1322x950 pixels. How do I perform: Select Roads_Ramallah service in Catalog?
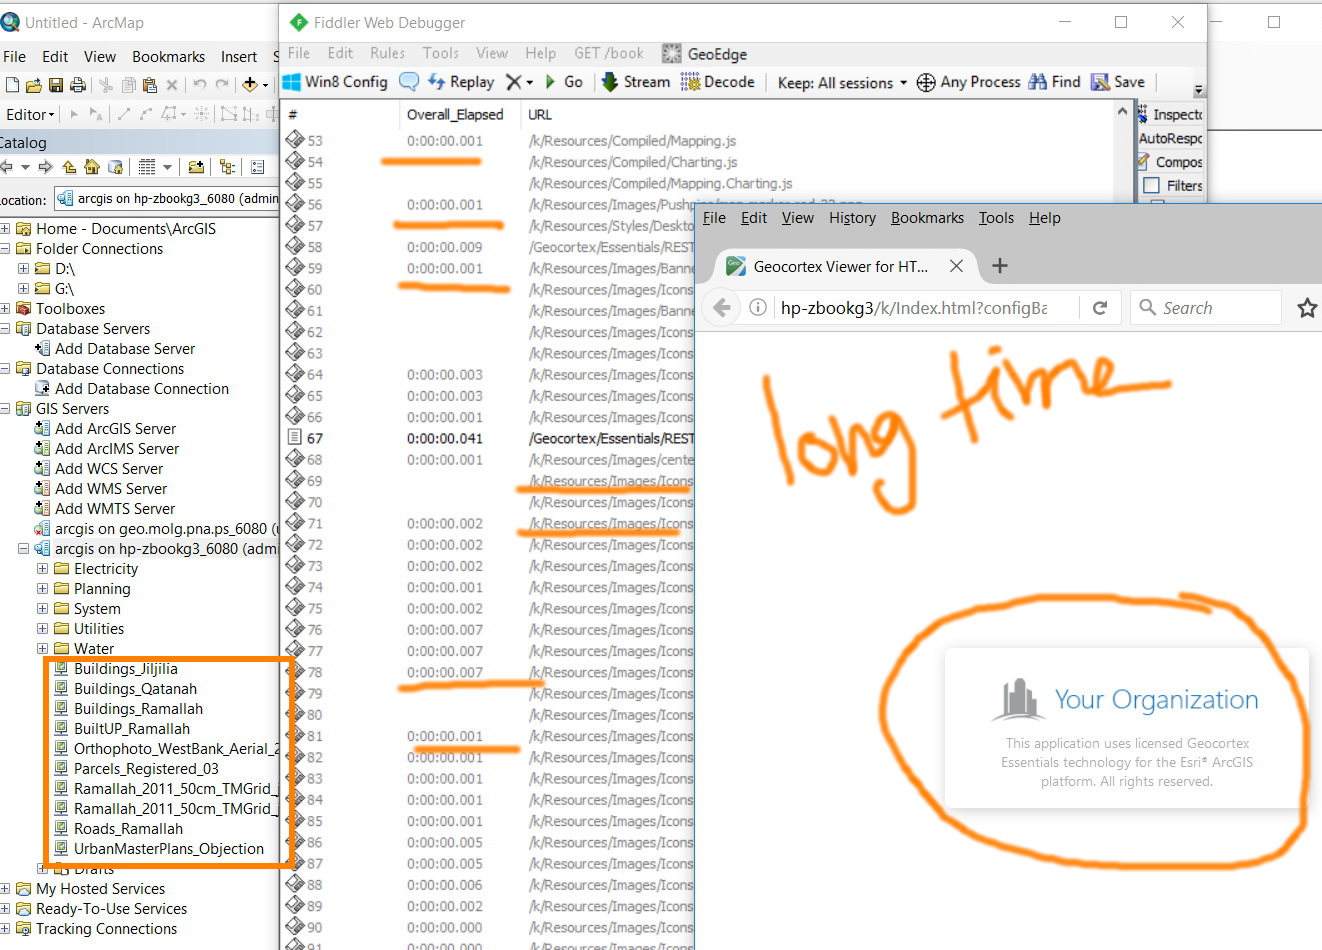[x=128, y=829]
